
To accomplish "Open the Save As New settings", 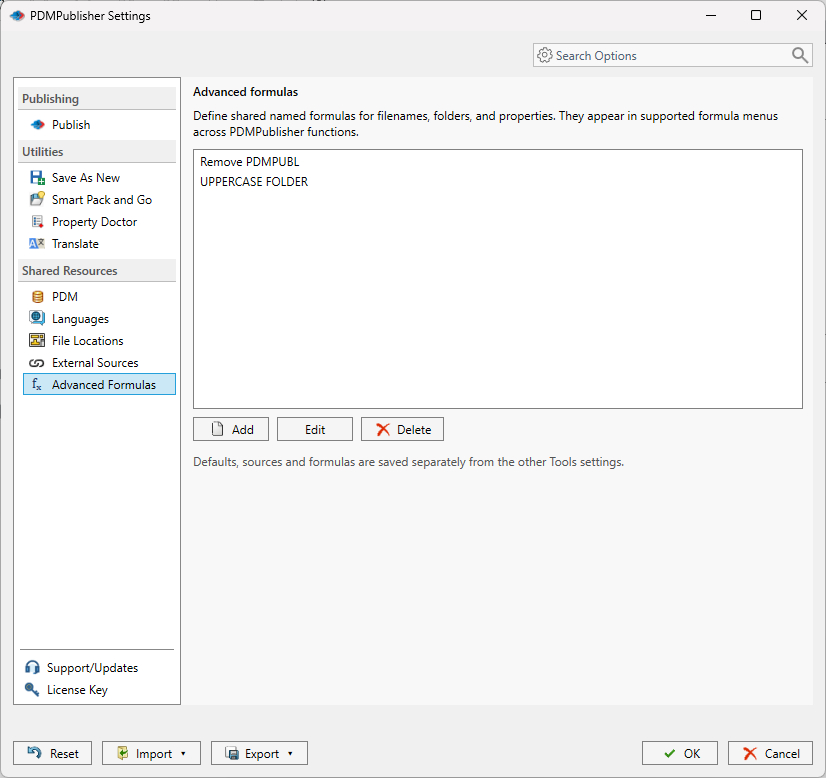I will click(x=85, y=178).
